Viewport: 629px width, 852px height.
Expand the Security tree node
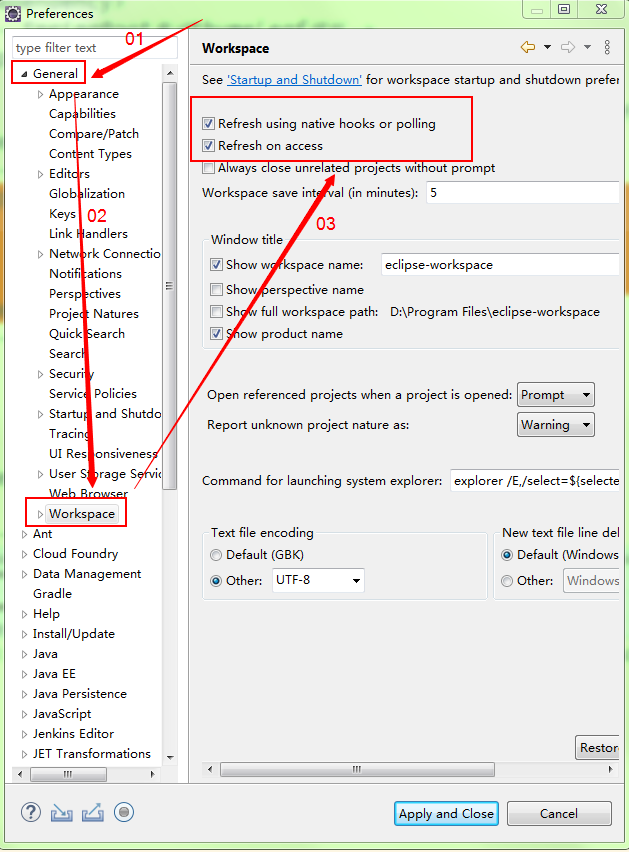click(x=40, y=374)
